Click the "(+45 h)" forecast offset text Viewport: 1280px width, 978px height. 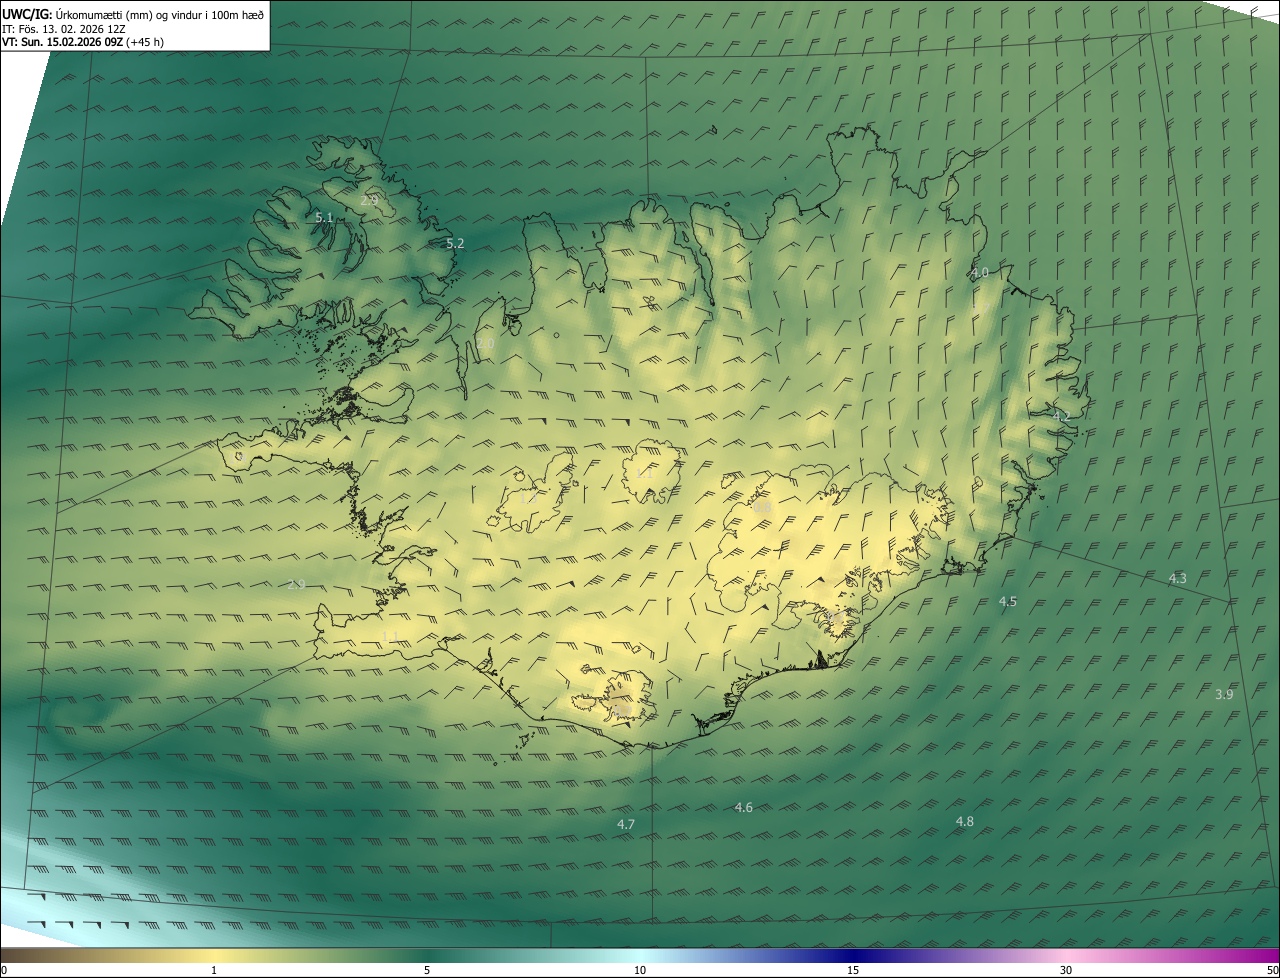145,42
